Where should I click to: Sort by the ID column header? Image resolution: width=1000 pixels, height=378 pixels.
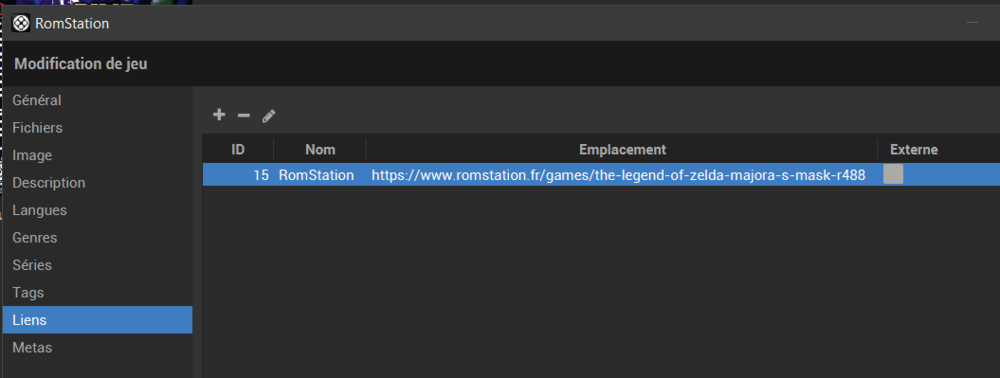tap(238, 149)
